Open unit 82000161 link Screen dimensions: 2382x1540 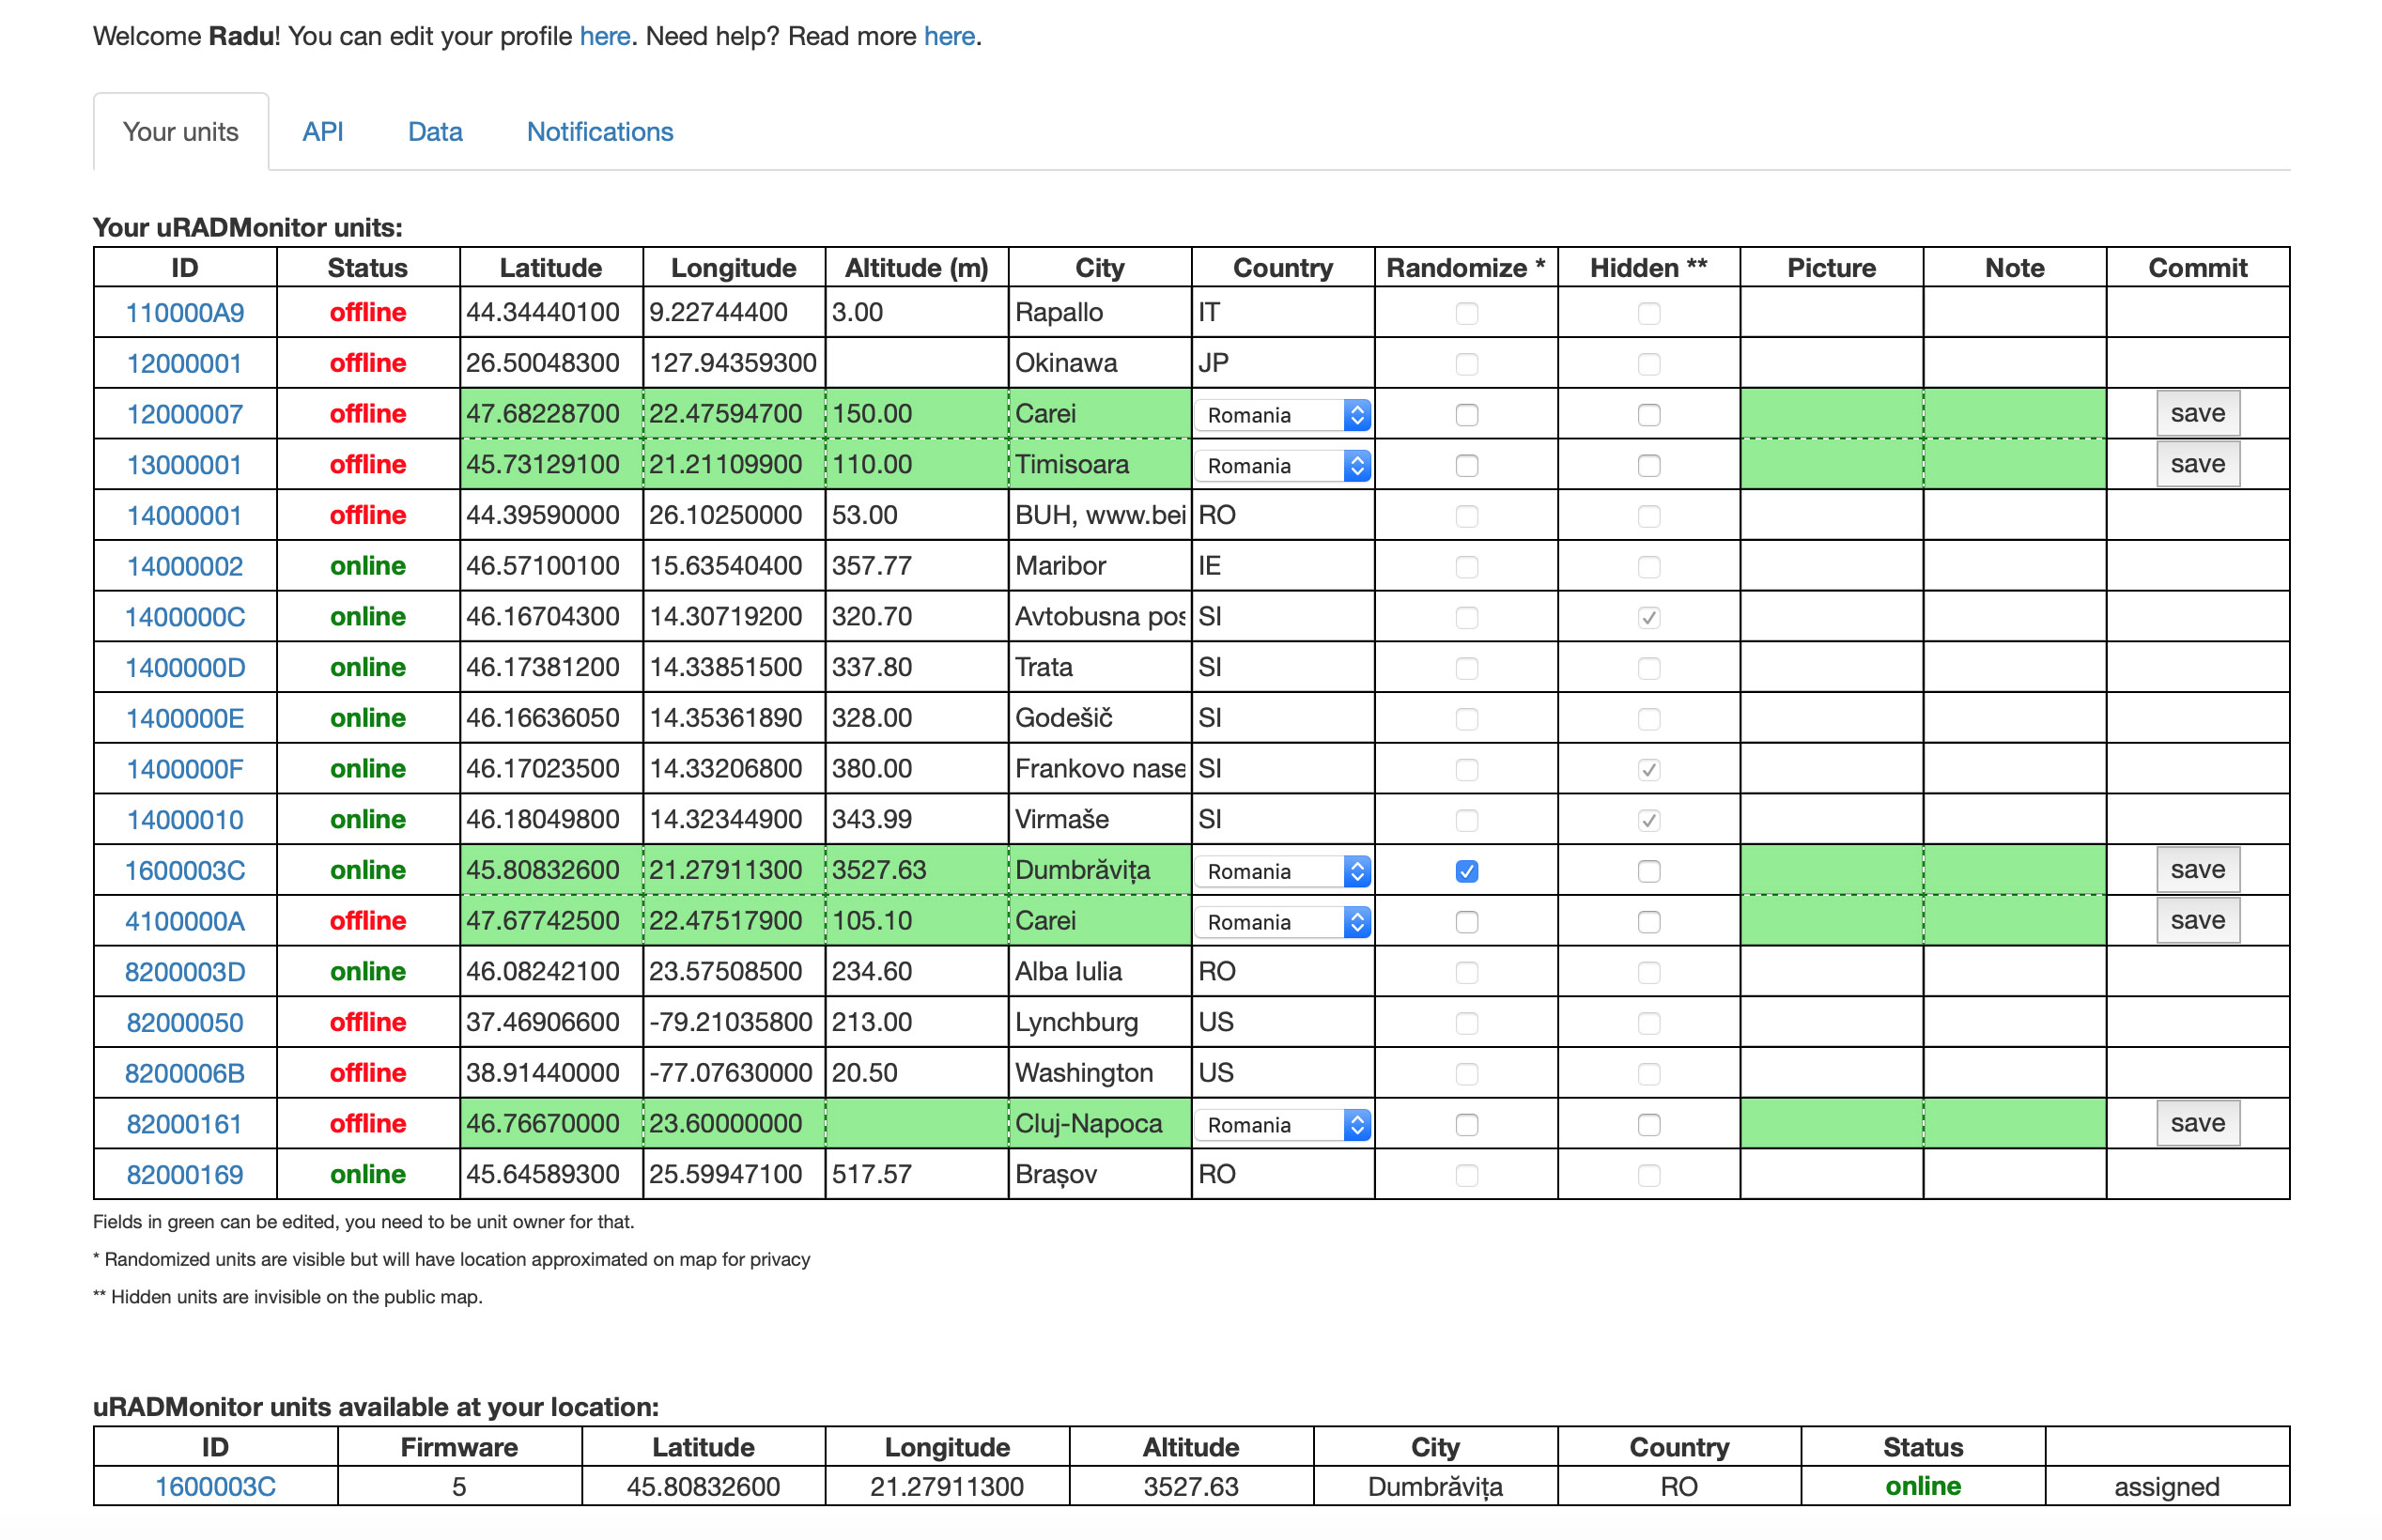(x=184, y=1124)
